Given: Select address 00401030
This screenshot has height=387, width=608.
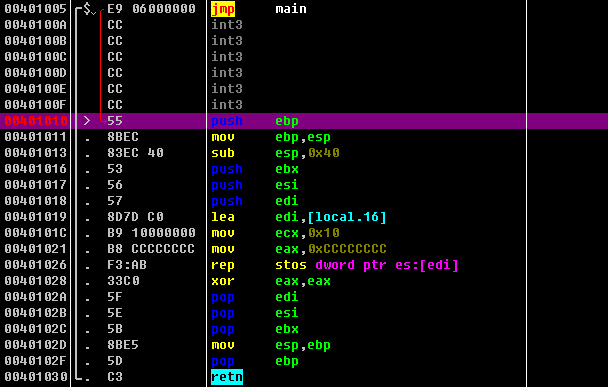Looking at the screenshot, I should click(36, 377).
